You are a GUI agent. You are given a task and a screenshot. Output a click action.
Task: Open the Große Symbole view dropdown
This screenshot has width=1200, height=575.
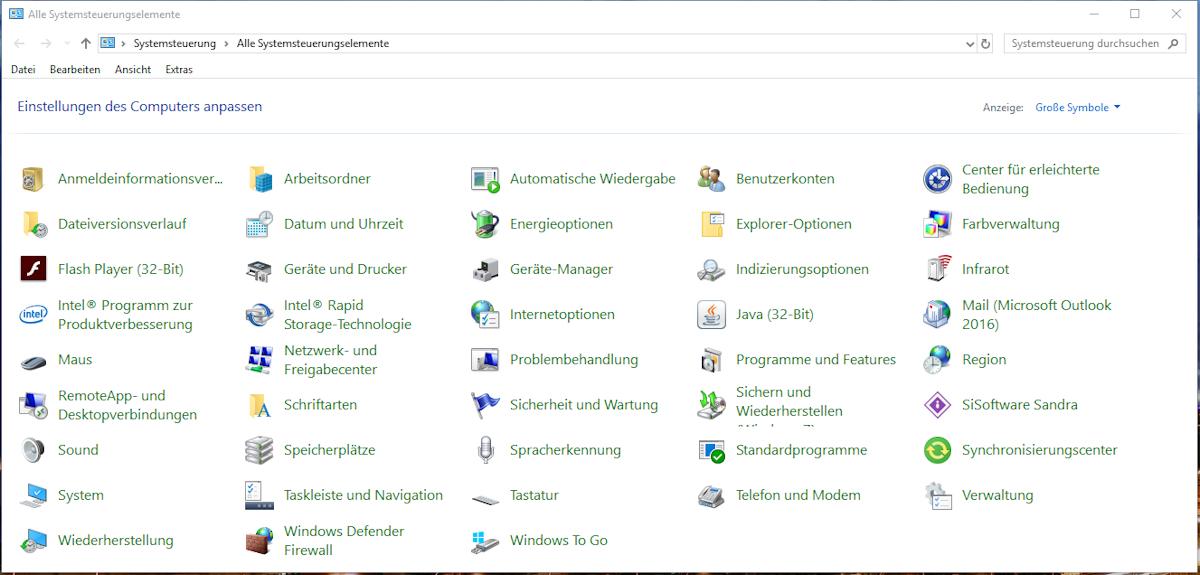tap(1078, 107)
